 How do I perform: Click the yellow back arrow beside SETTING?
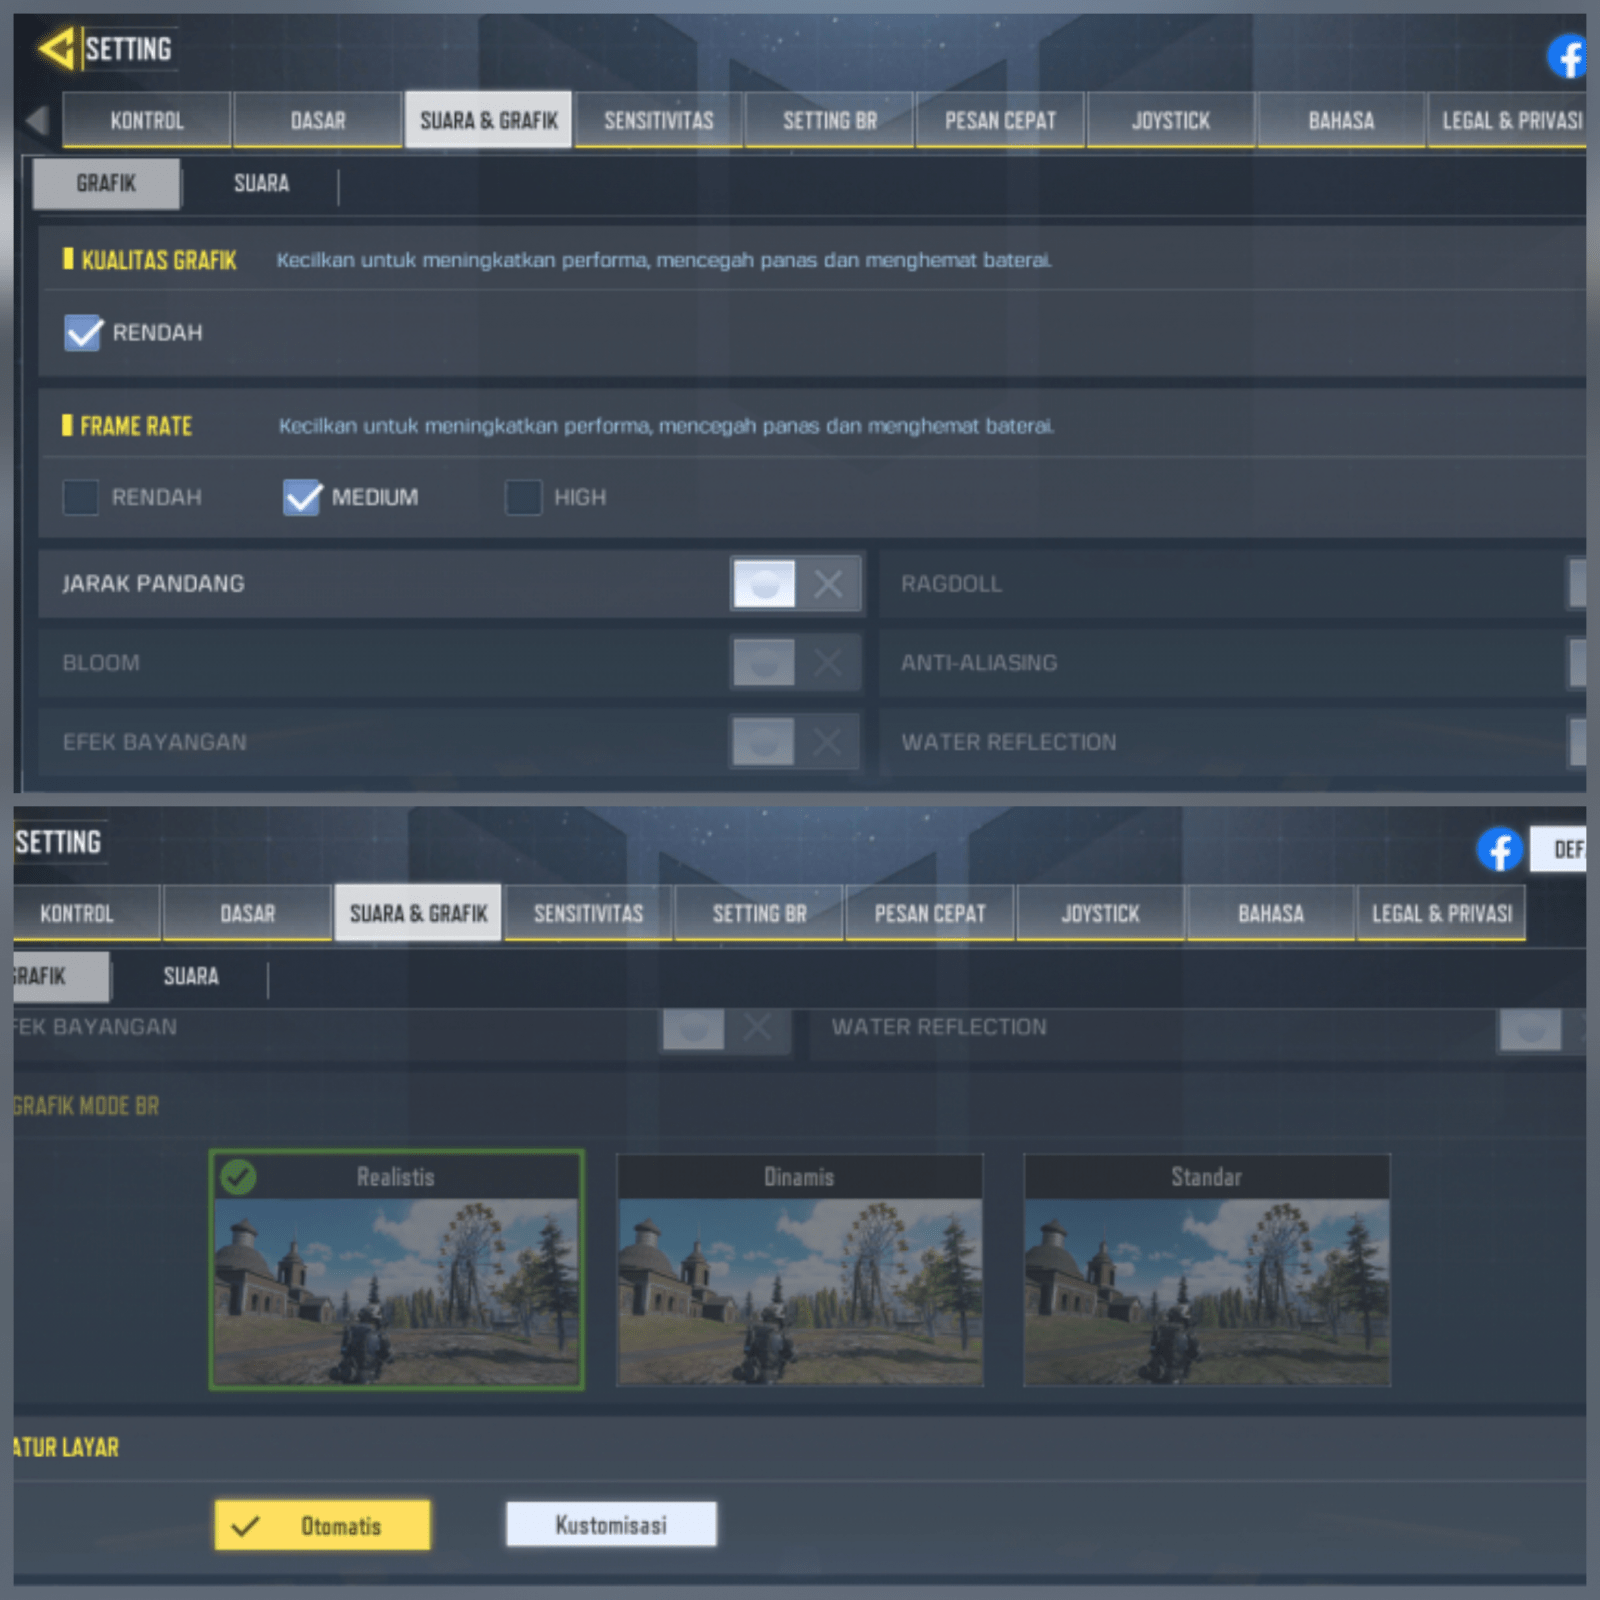coord(56,48)
